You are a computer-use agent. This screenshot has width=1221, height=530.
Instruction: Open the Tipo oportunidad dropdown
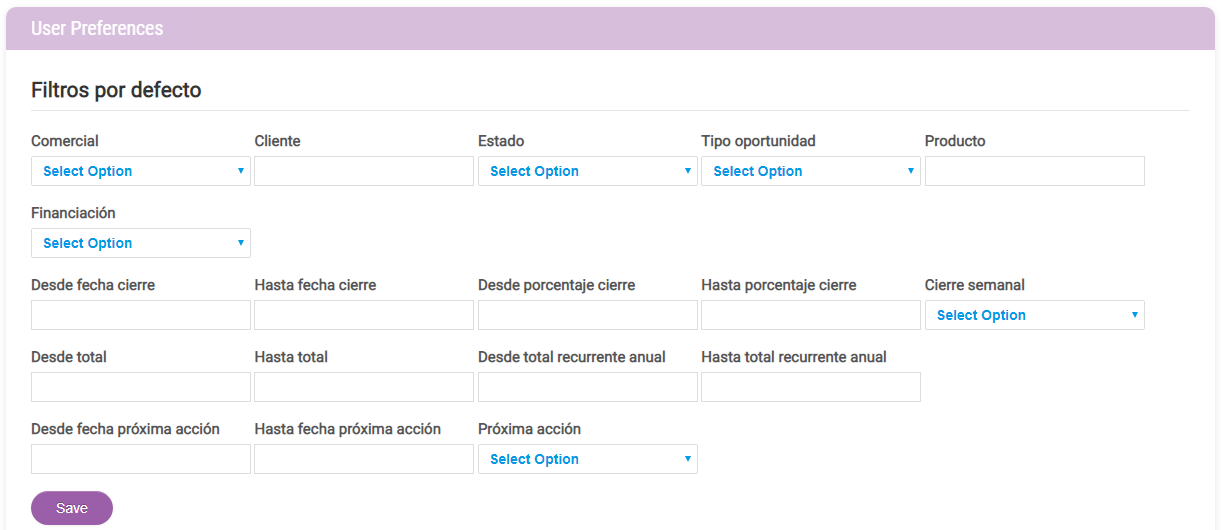pos(811,171)
